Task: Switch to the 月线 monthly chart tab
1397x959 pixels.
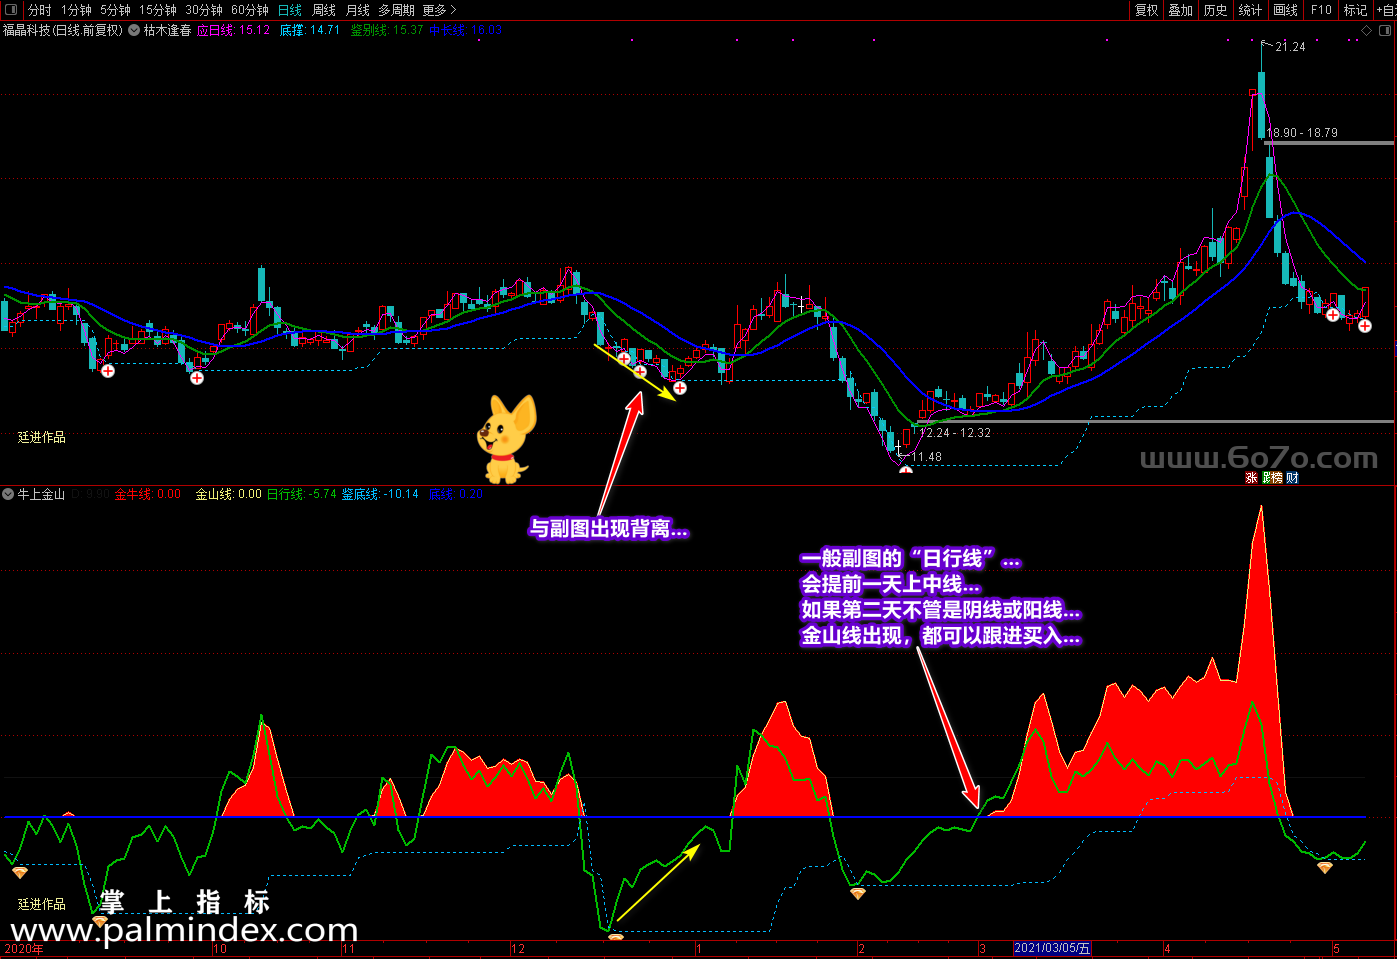Action: [358, 10]
